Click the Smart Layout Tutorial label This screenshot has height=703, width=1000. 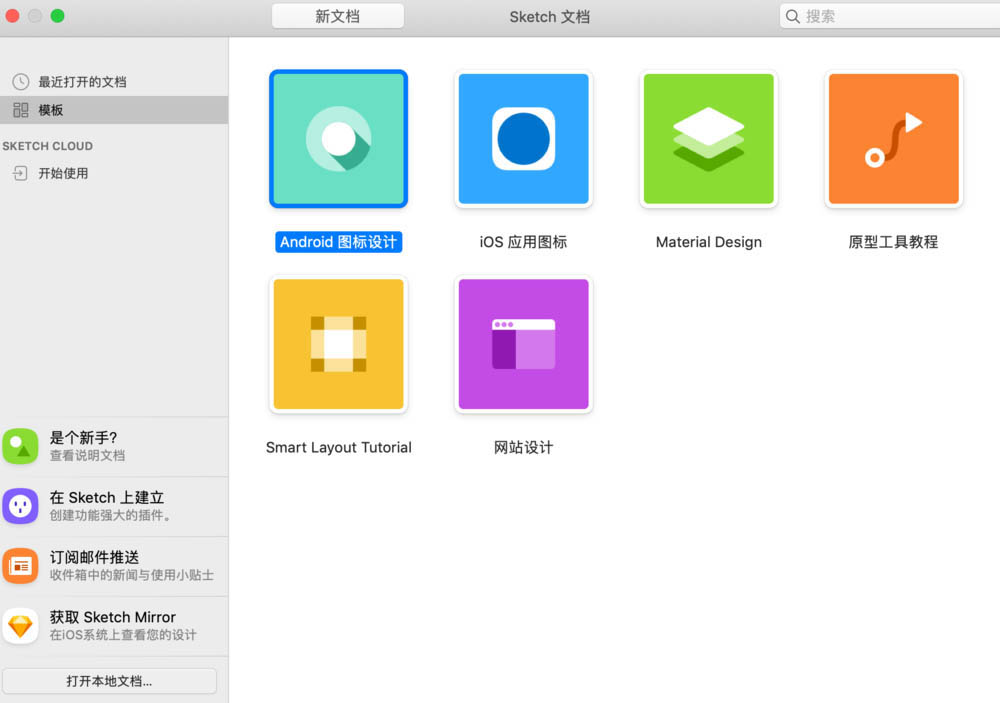tap(338, 447)
